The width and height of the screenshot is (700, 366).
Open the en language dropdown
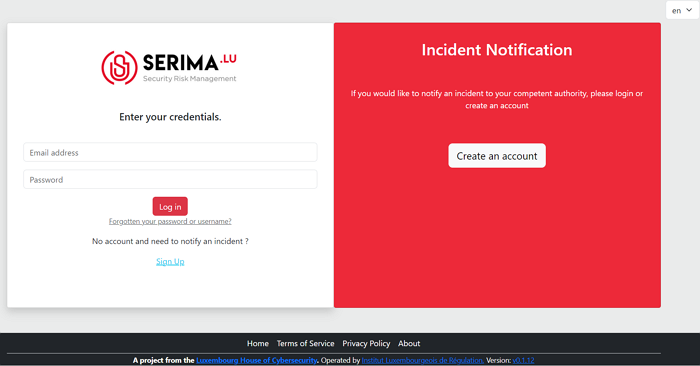[682, 10]
